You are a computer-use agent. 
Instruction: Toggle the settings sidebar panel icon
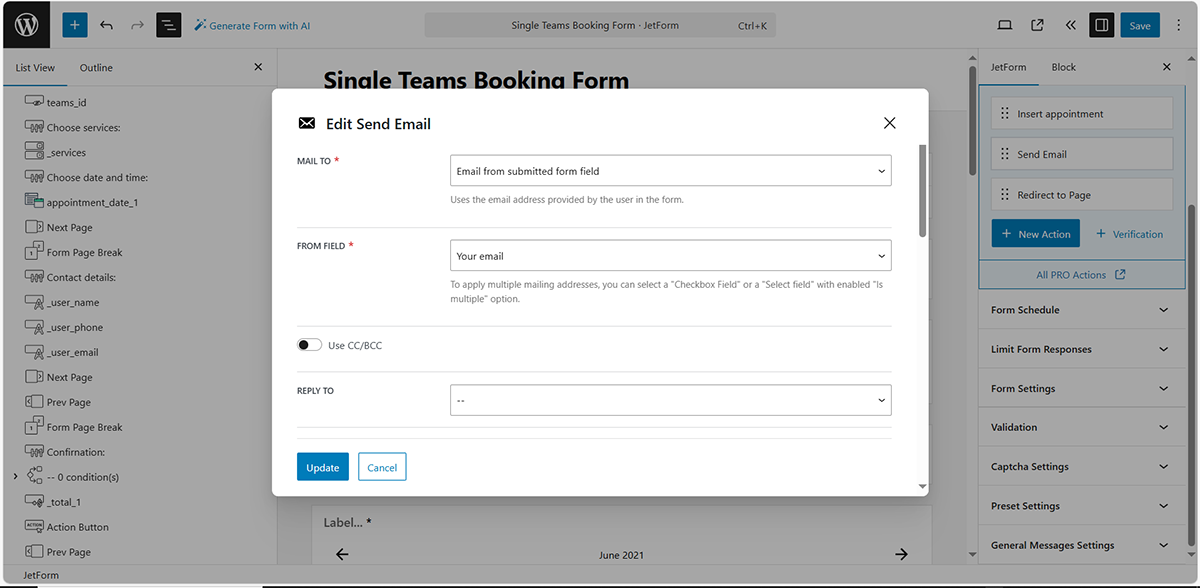coord(1101,25)
